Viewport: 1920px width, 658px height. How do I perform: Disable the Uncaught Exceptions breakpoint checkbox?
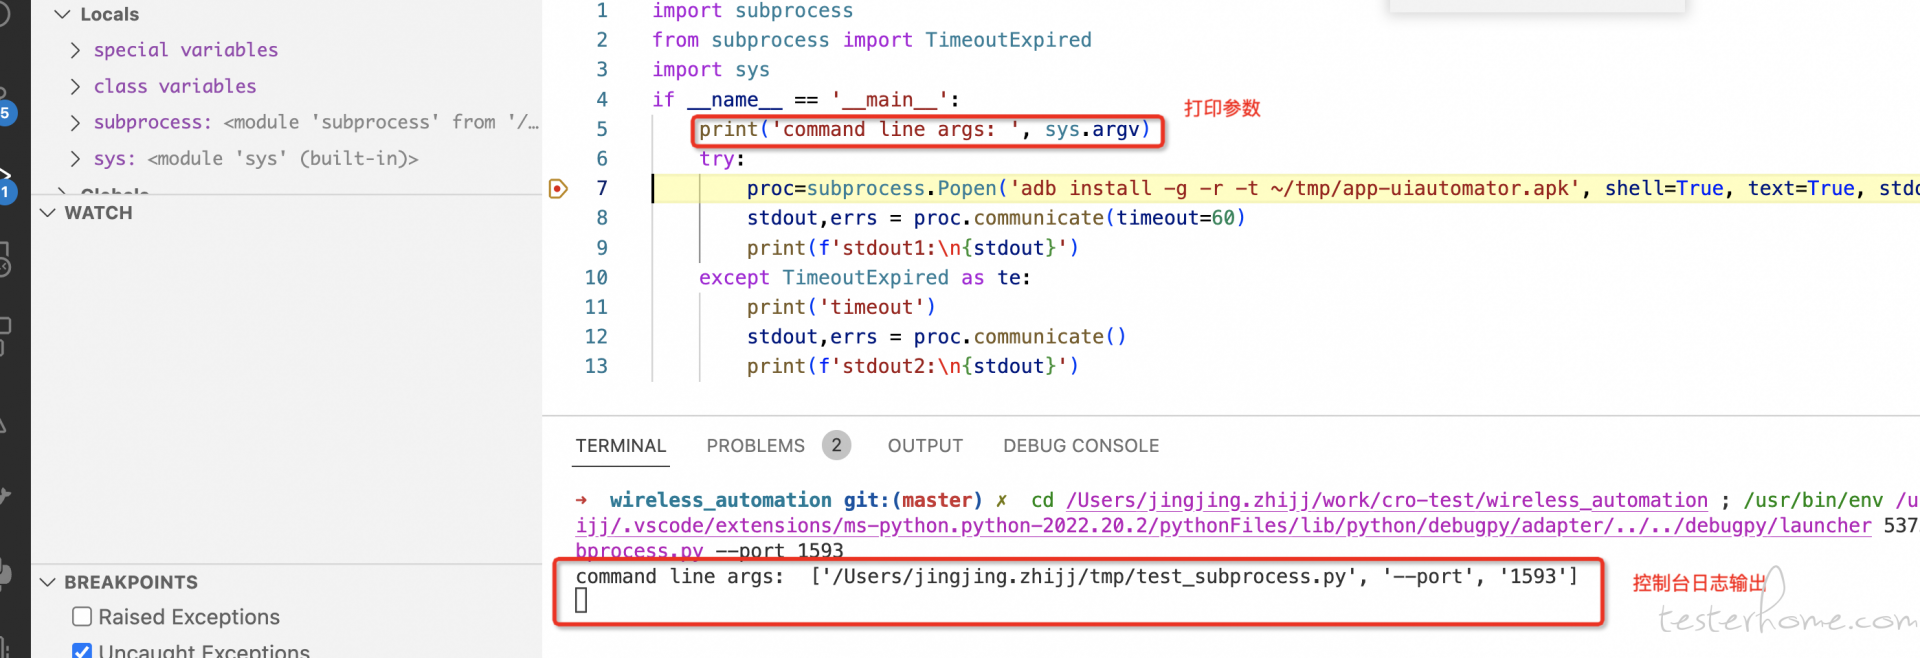click(x=82, y=650)
